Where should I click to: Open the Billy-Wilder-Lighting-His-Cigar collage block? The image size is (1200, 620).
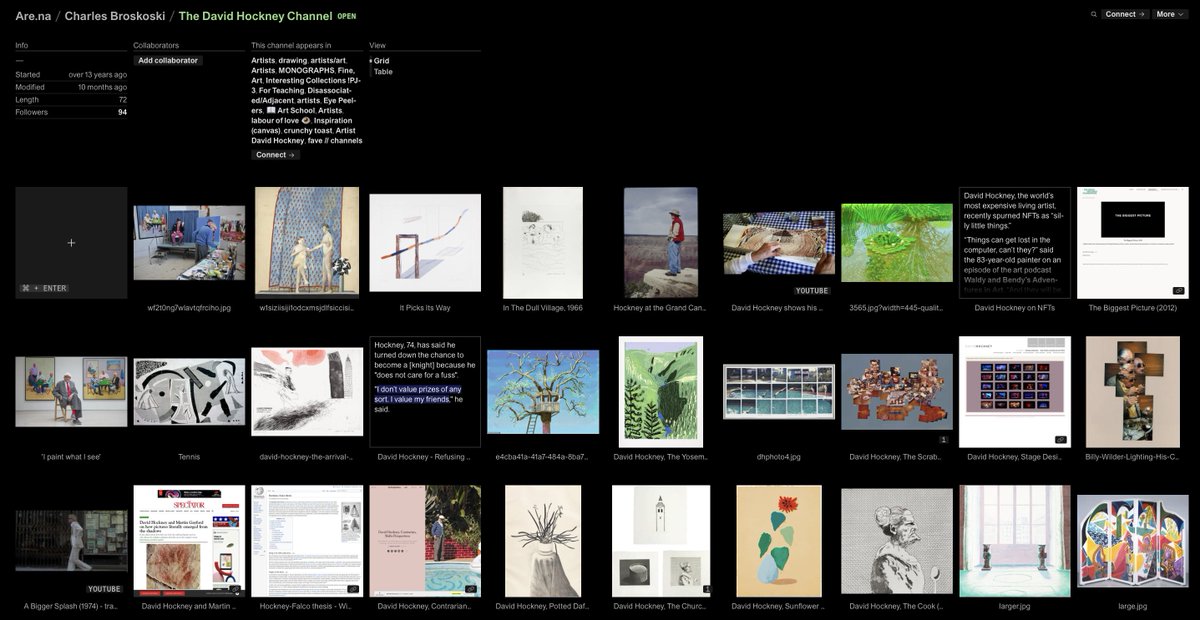point(1133,391)
